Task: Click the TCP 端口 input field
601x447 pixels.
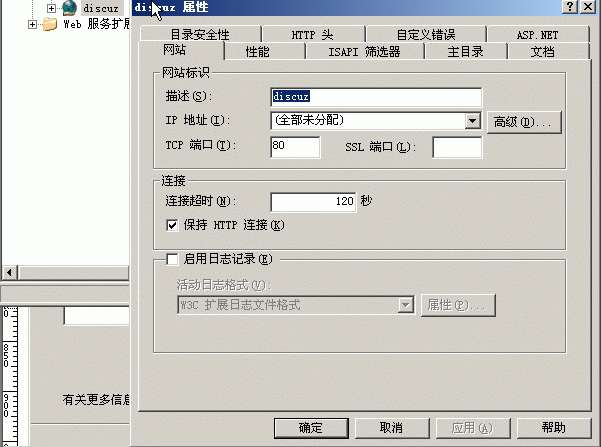Action: tap(295, 147)
